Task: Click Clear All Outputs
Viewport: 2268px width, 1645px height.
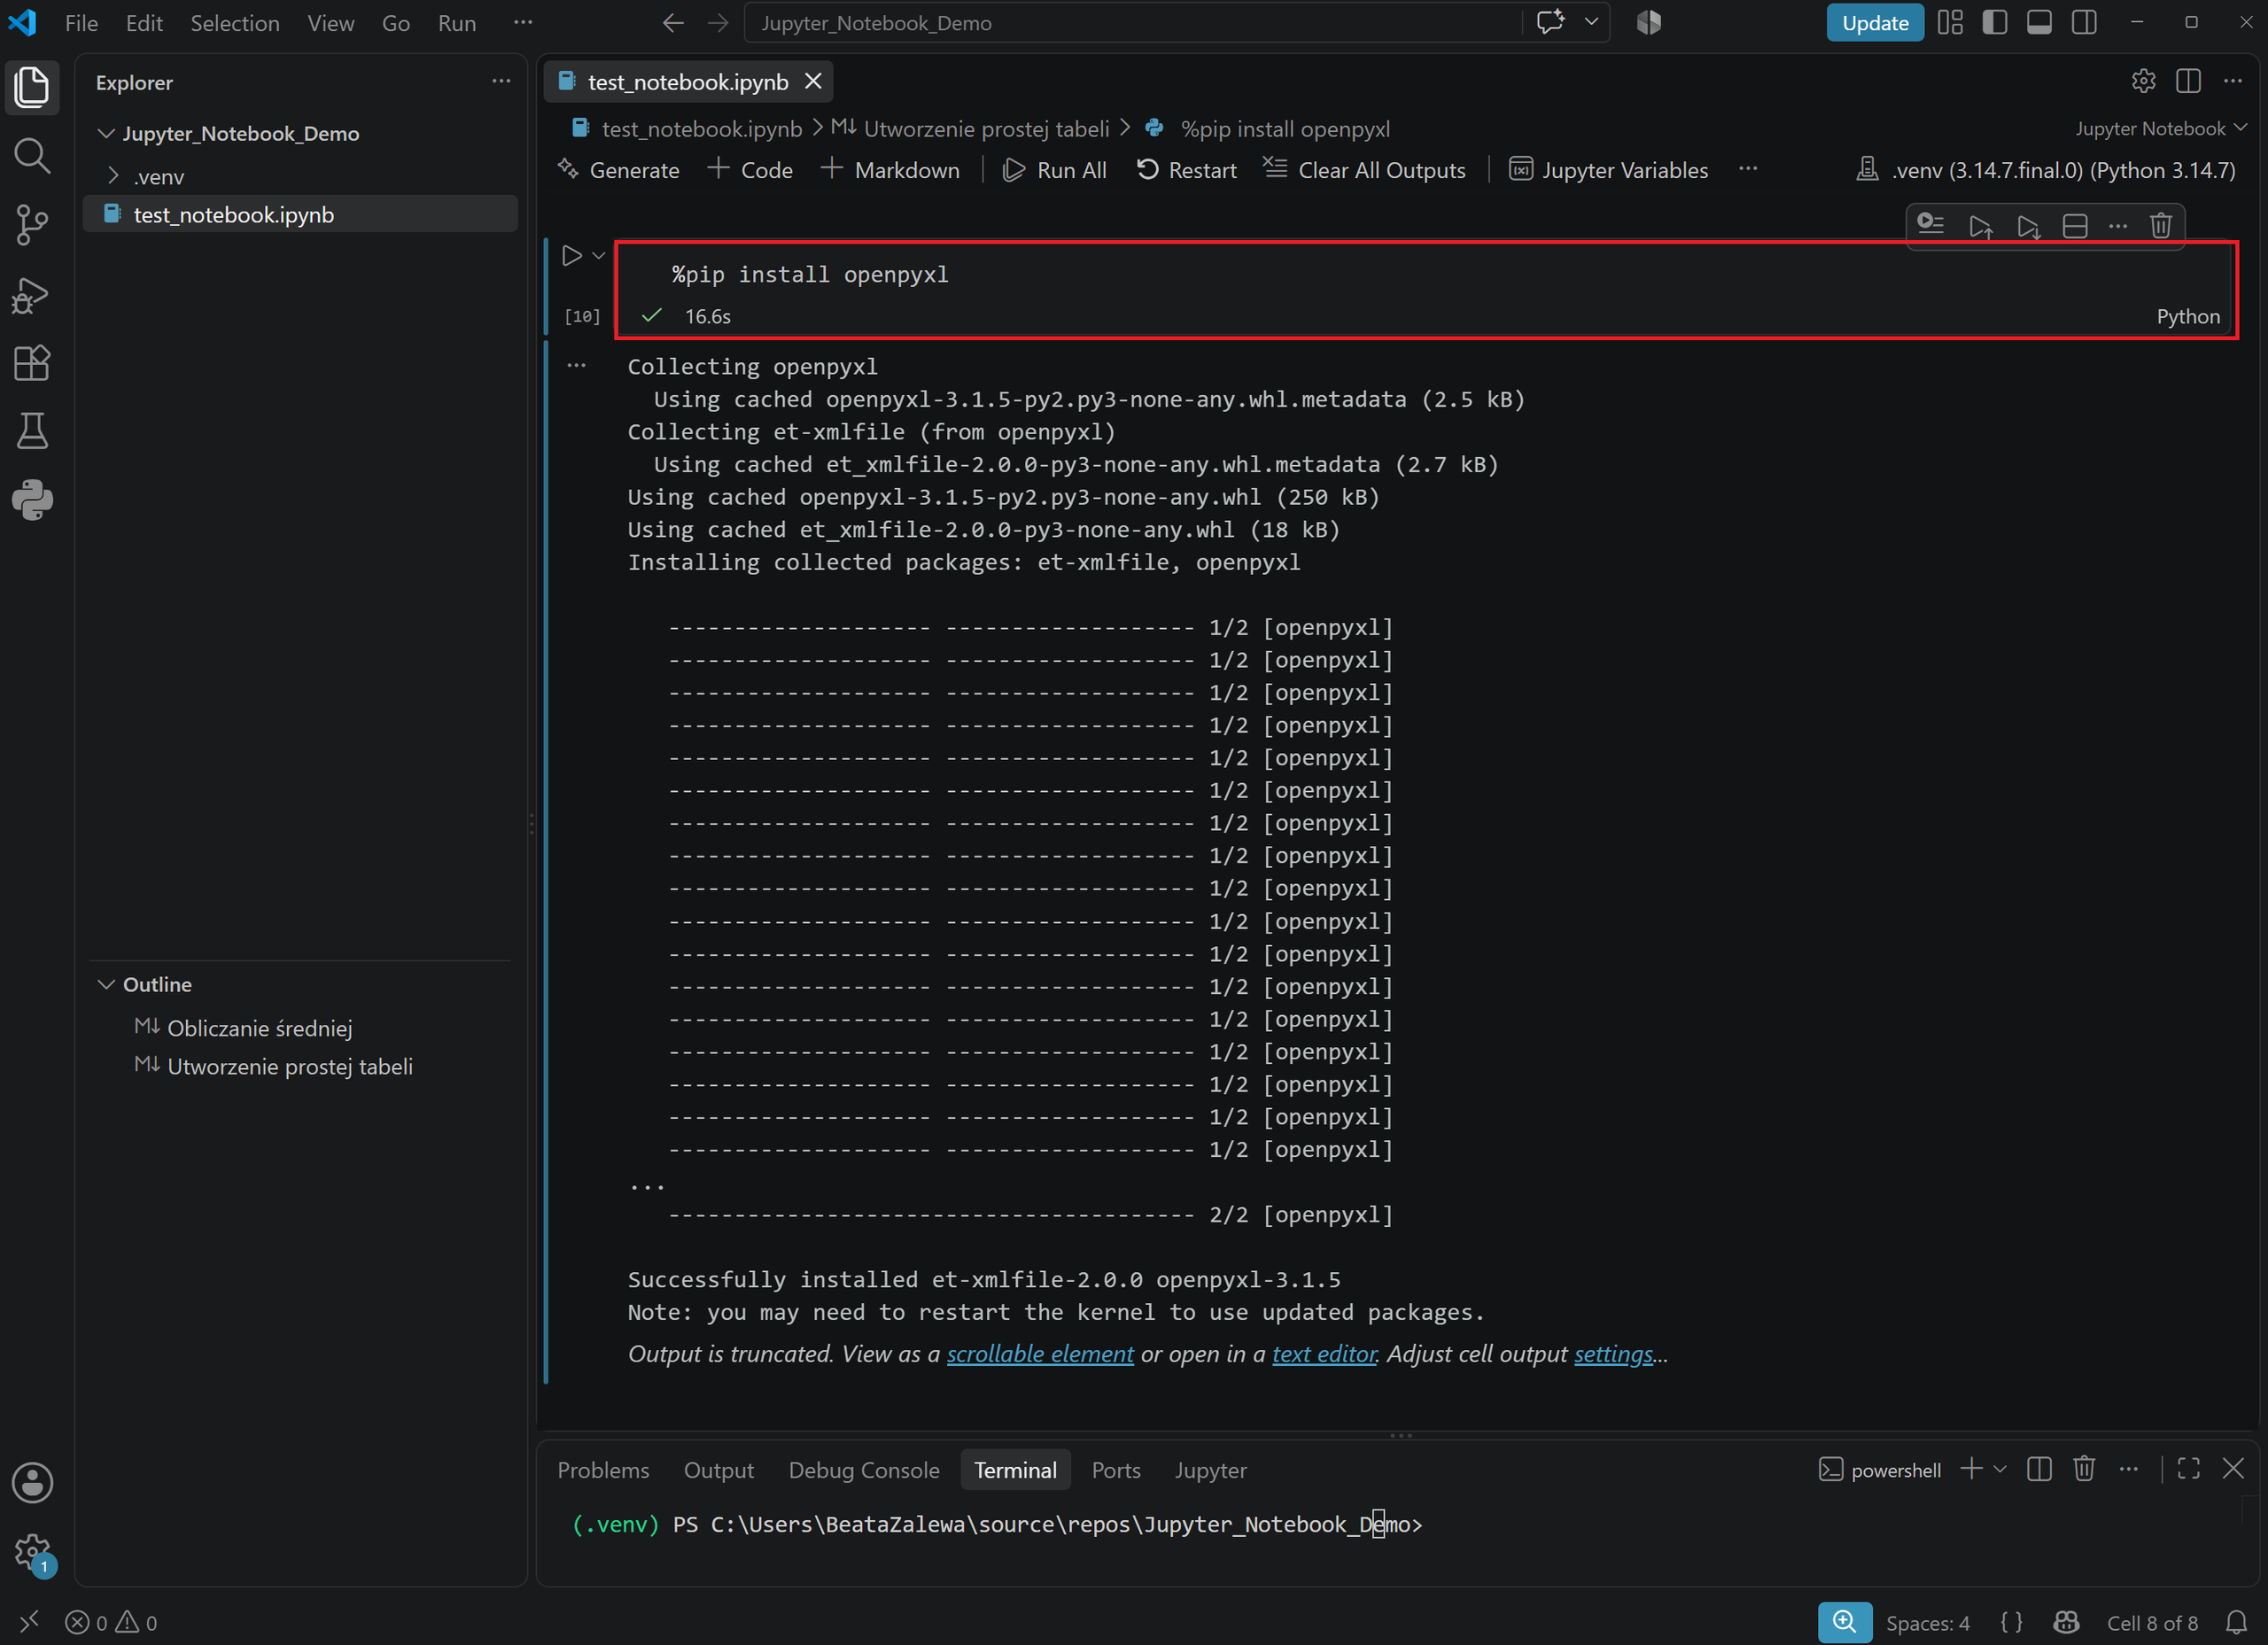Action: [x=1364, y=170]
